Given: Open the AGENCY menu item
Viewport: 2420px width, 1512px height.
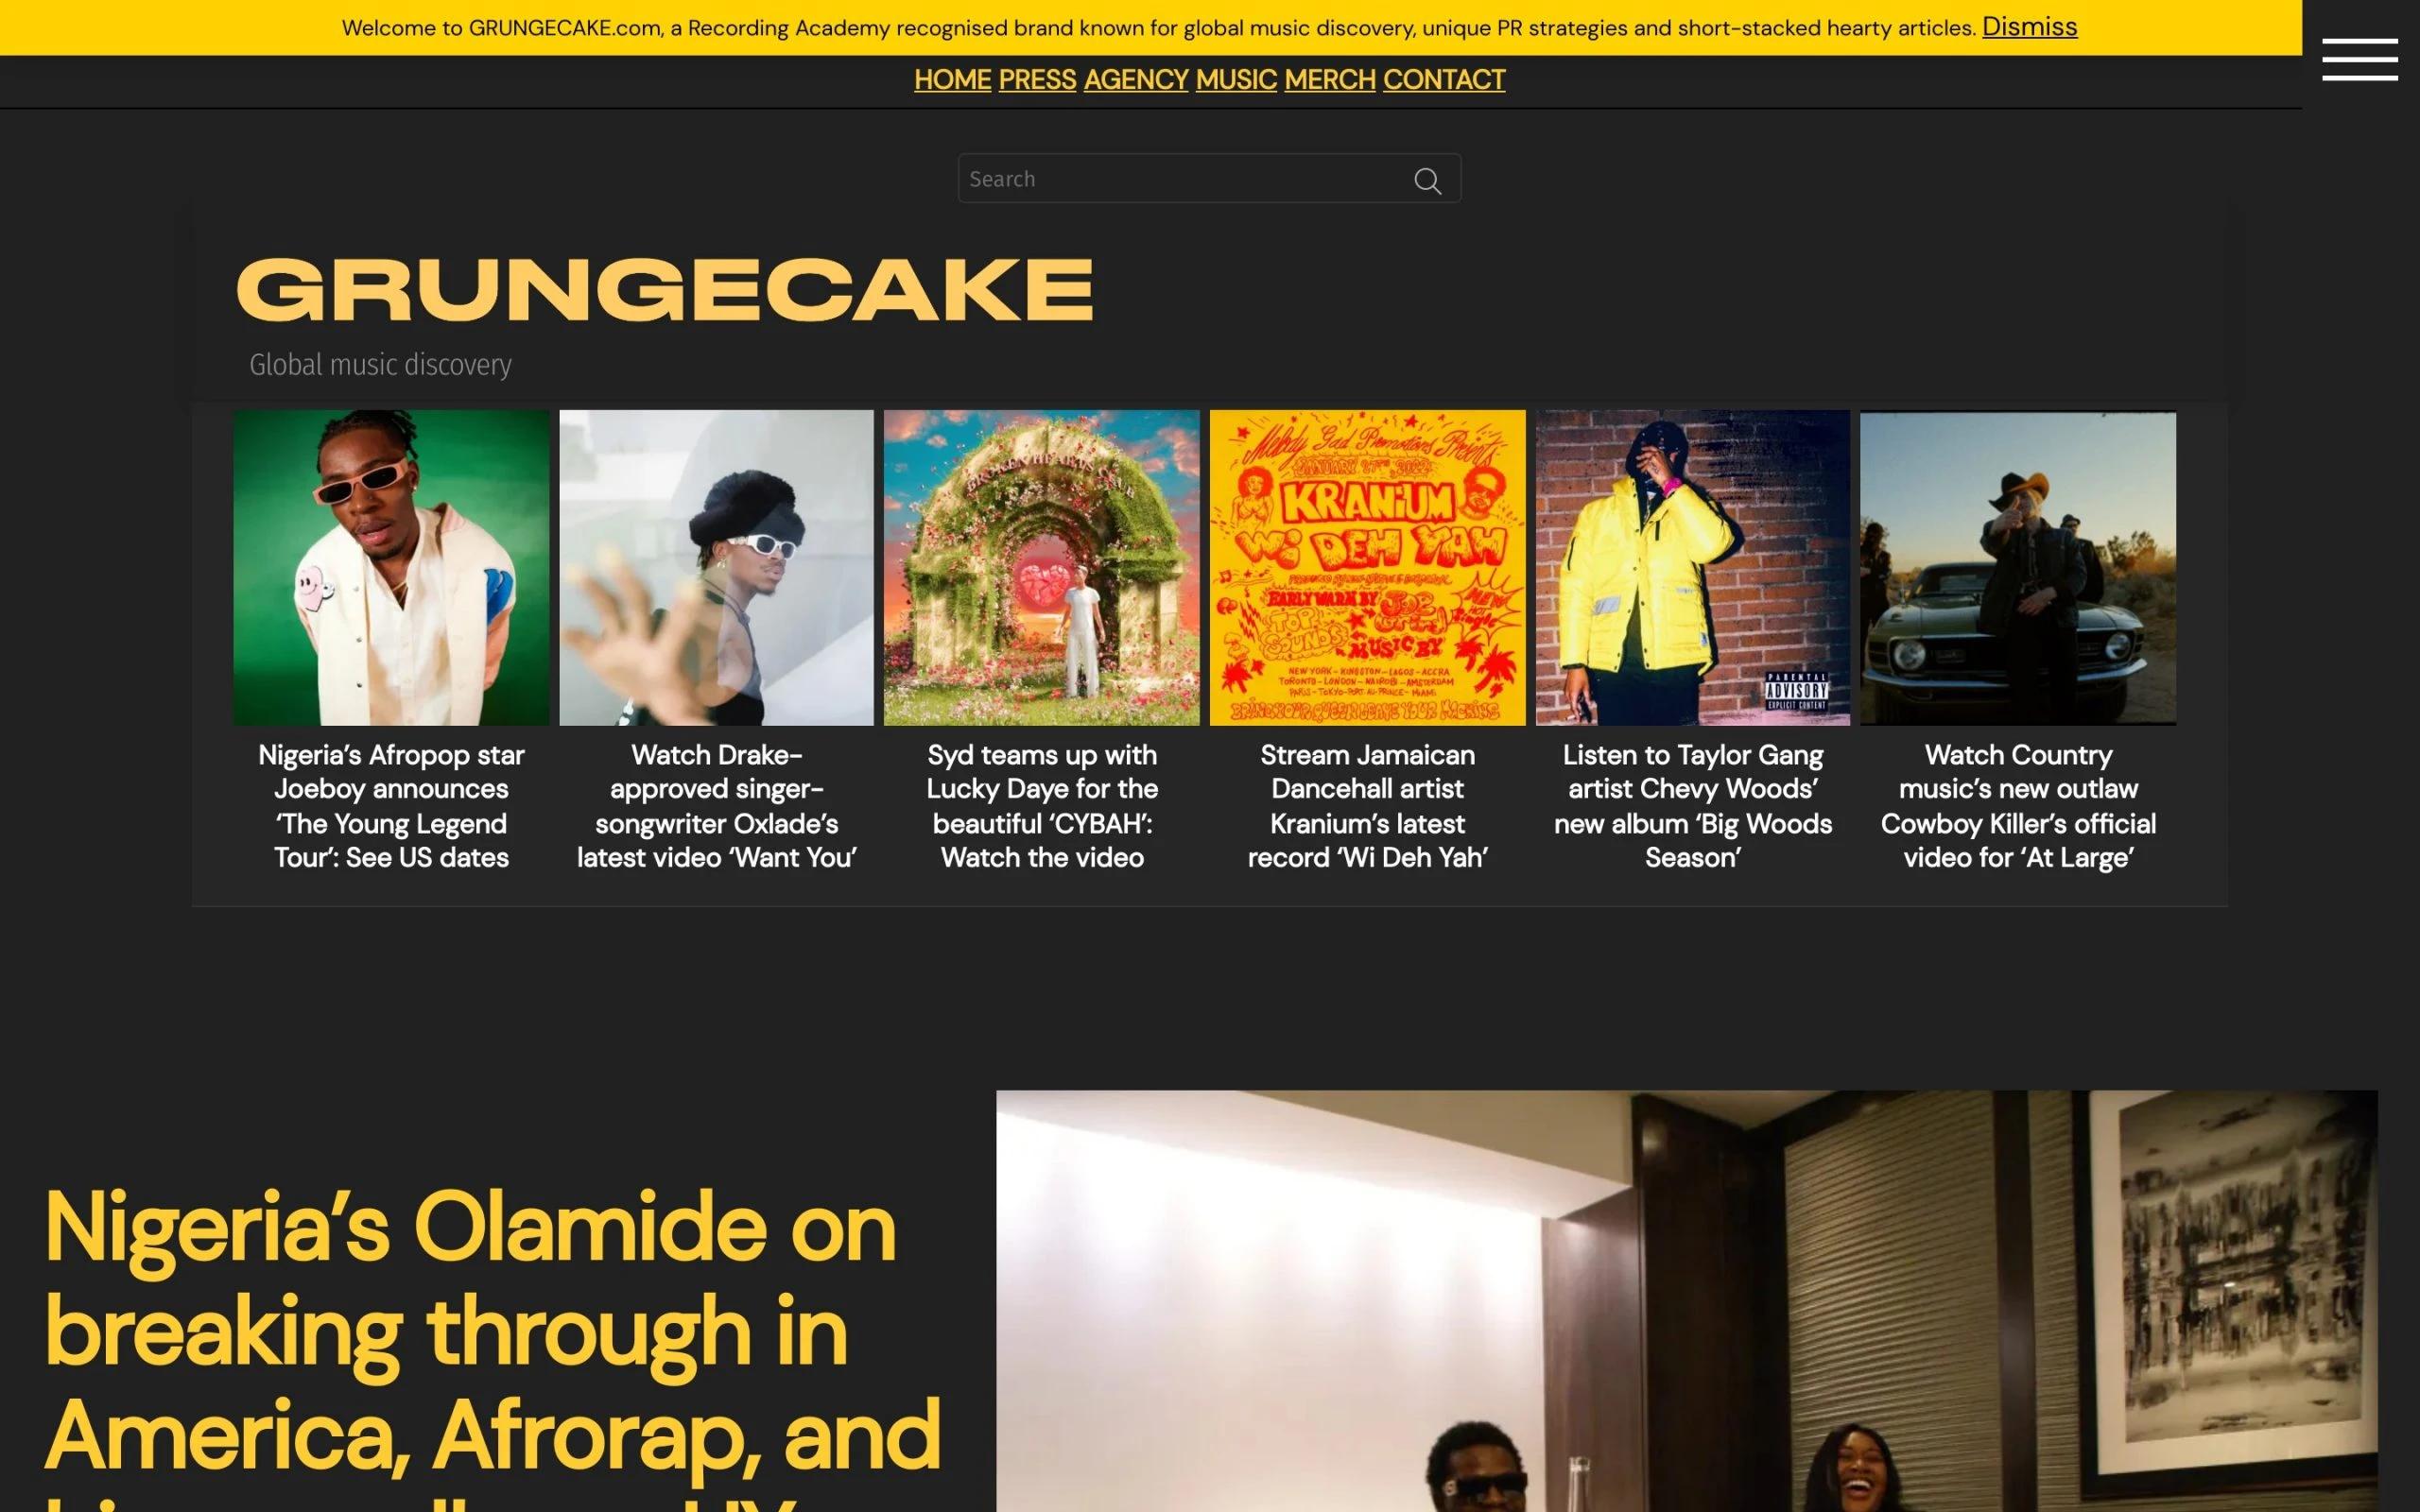Looking at the screenshot, I should pyautogui.click(x=1135, y=79).
